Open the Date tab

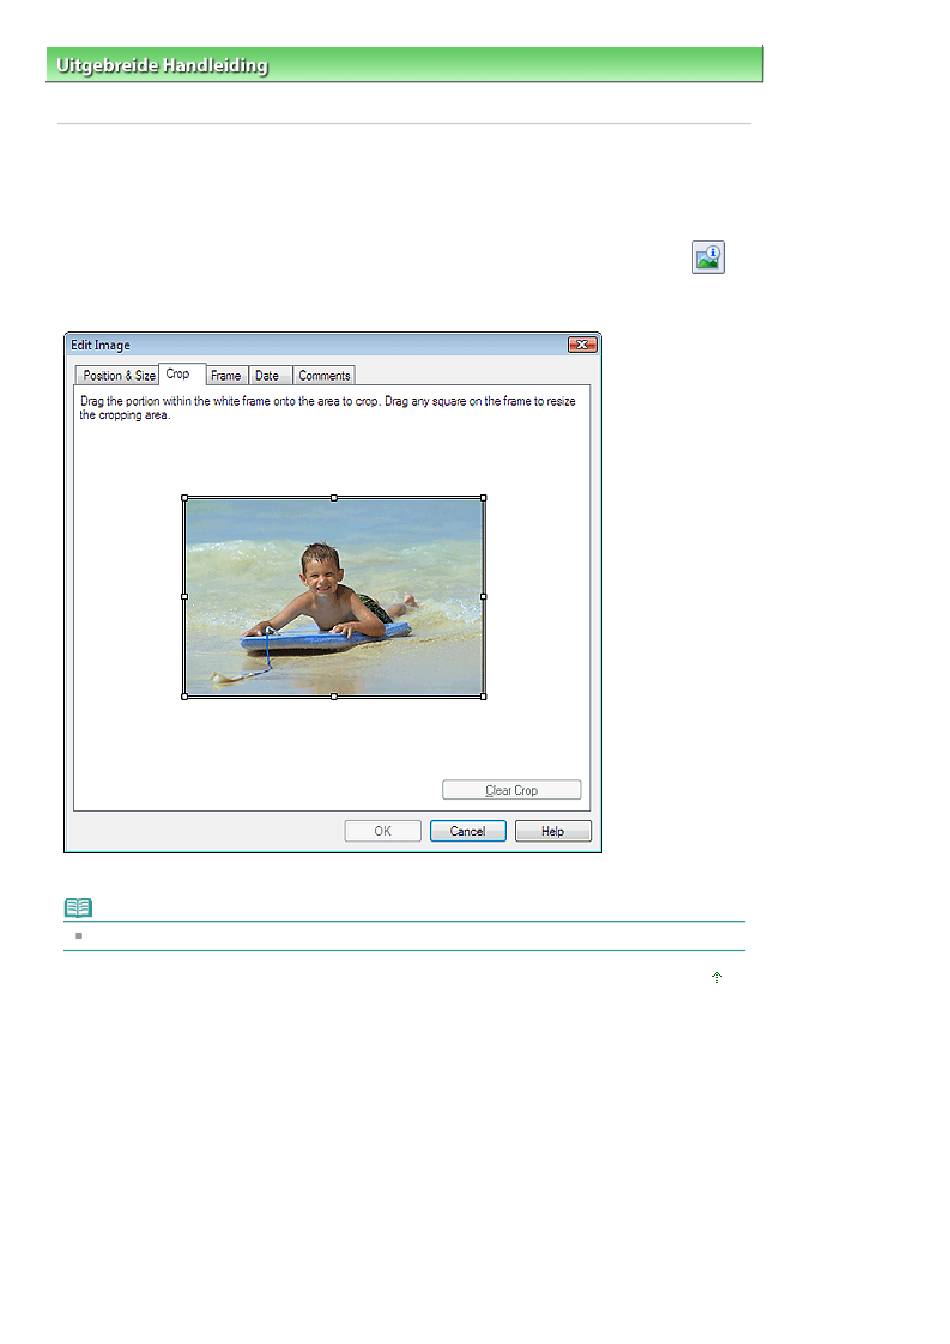point(268,375)
